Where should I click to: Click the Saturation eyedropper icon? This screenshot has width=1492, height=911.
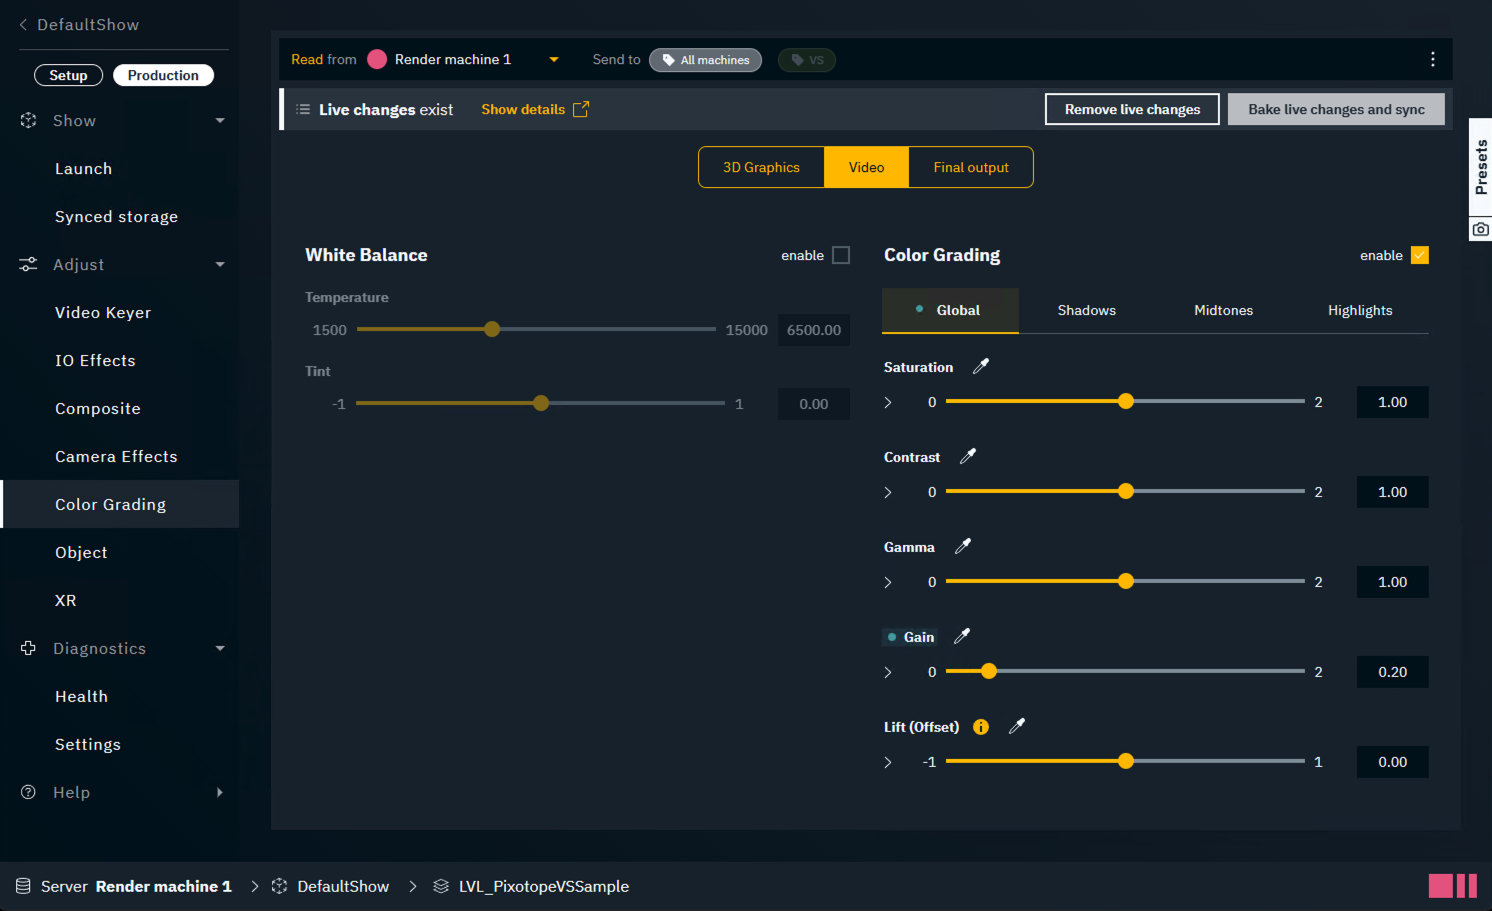pos(981,367)
